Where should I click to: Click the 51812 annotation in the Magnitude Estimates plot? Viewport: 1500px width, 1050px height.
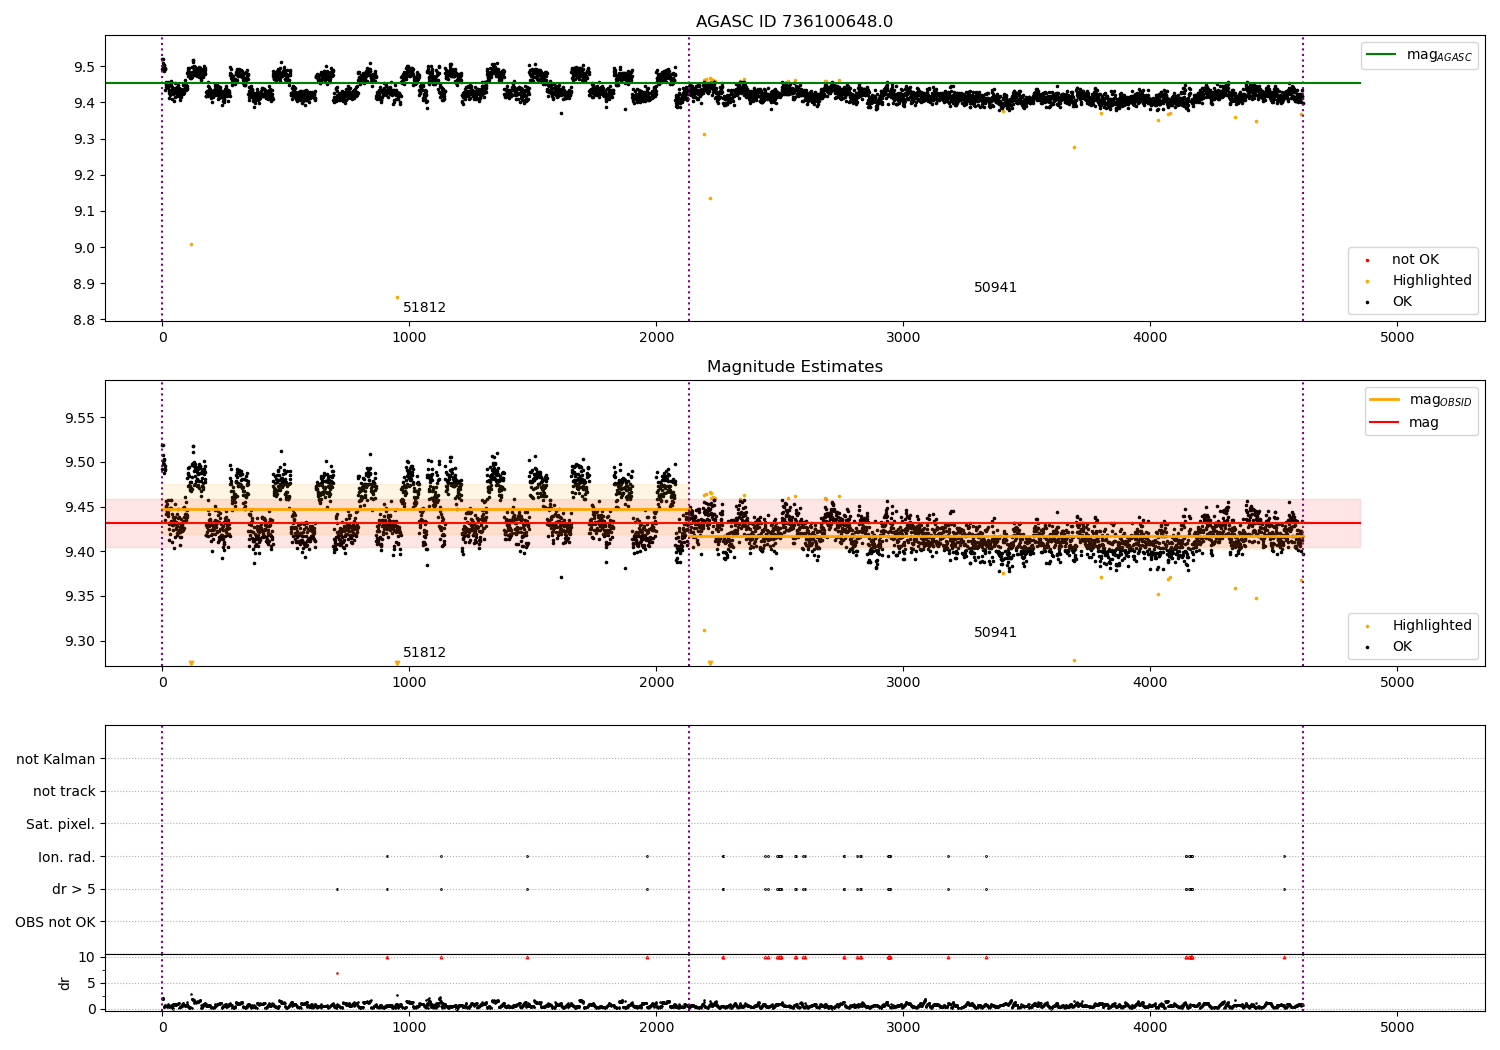coord(424,653)
